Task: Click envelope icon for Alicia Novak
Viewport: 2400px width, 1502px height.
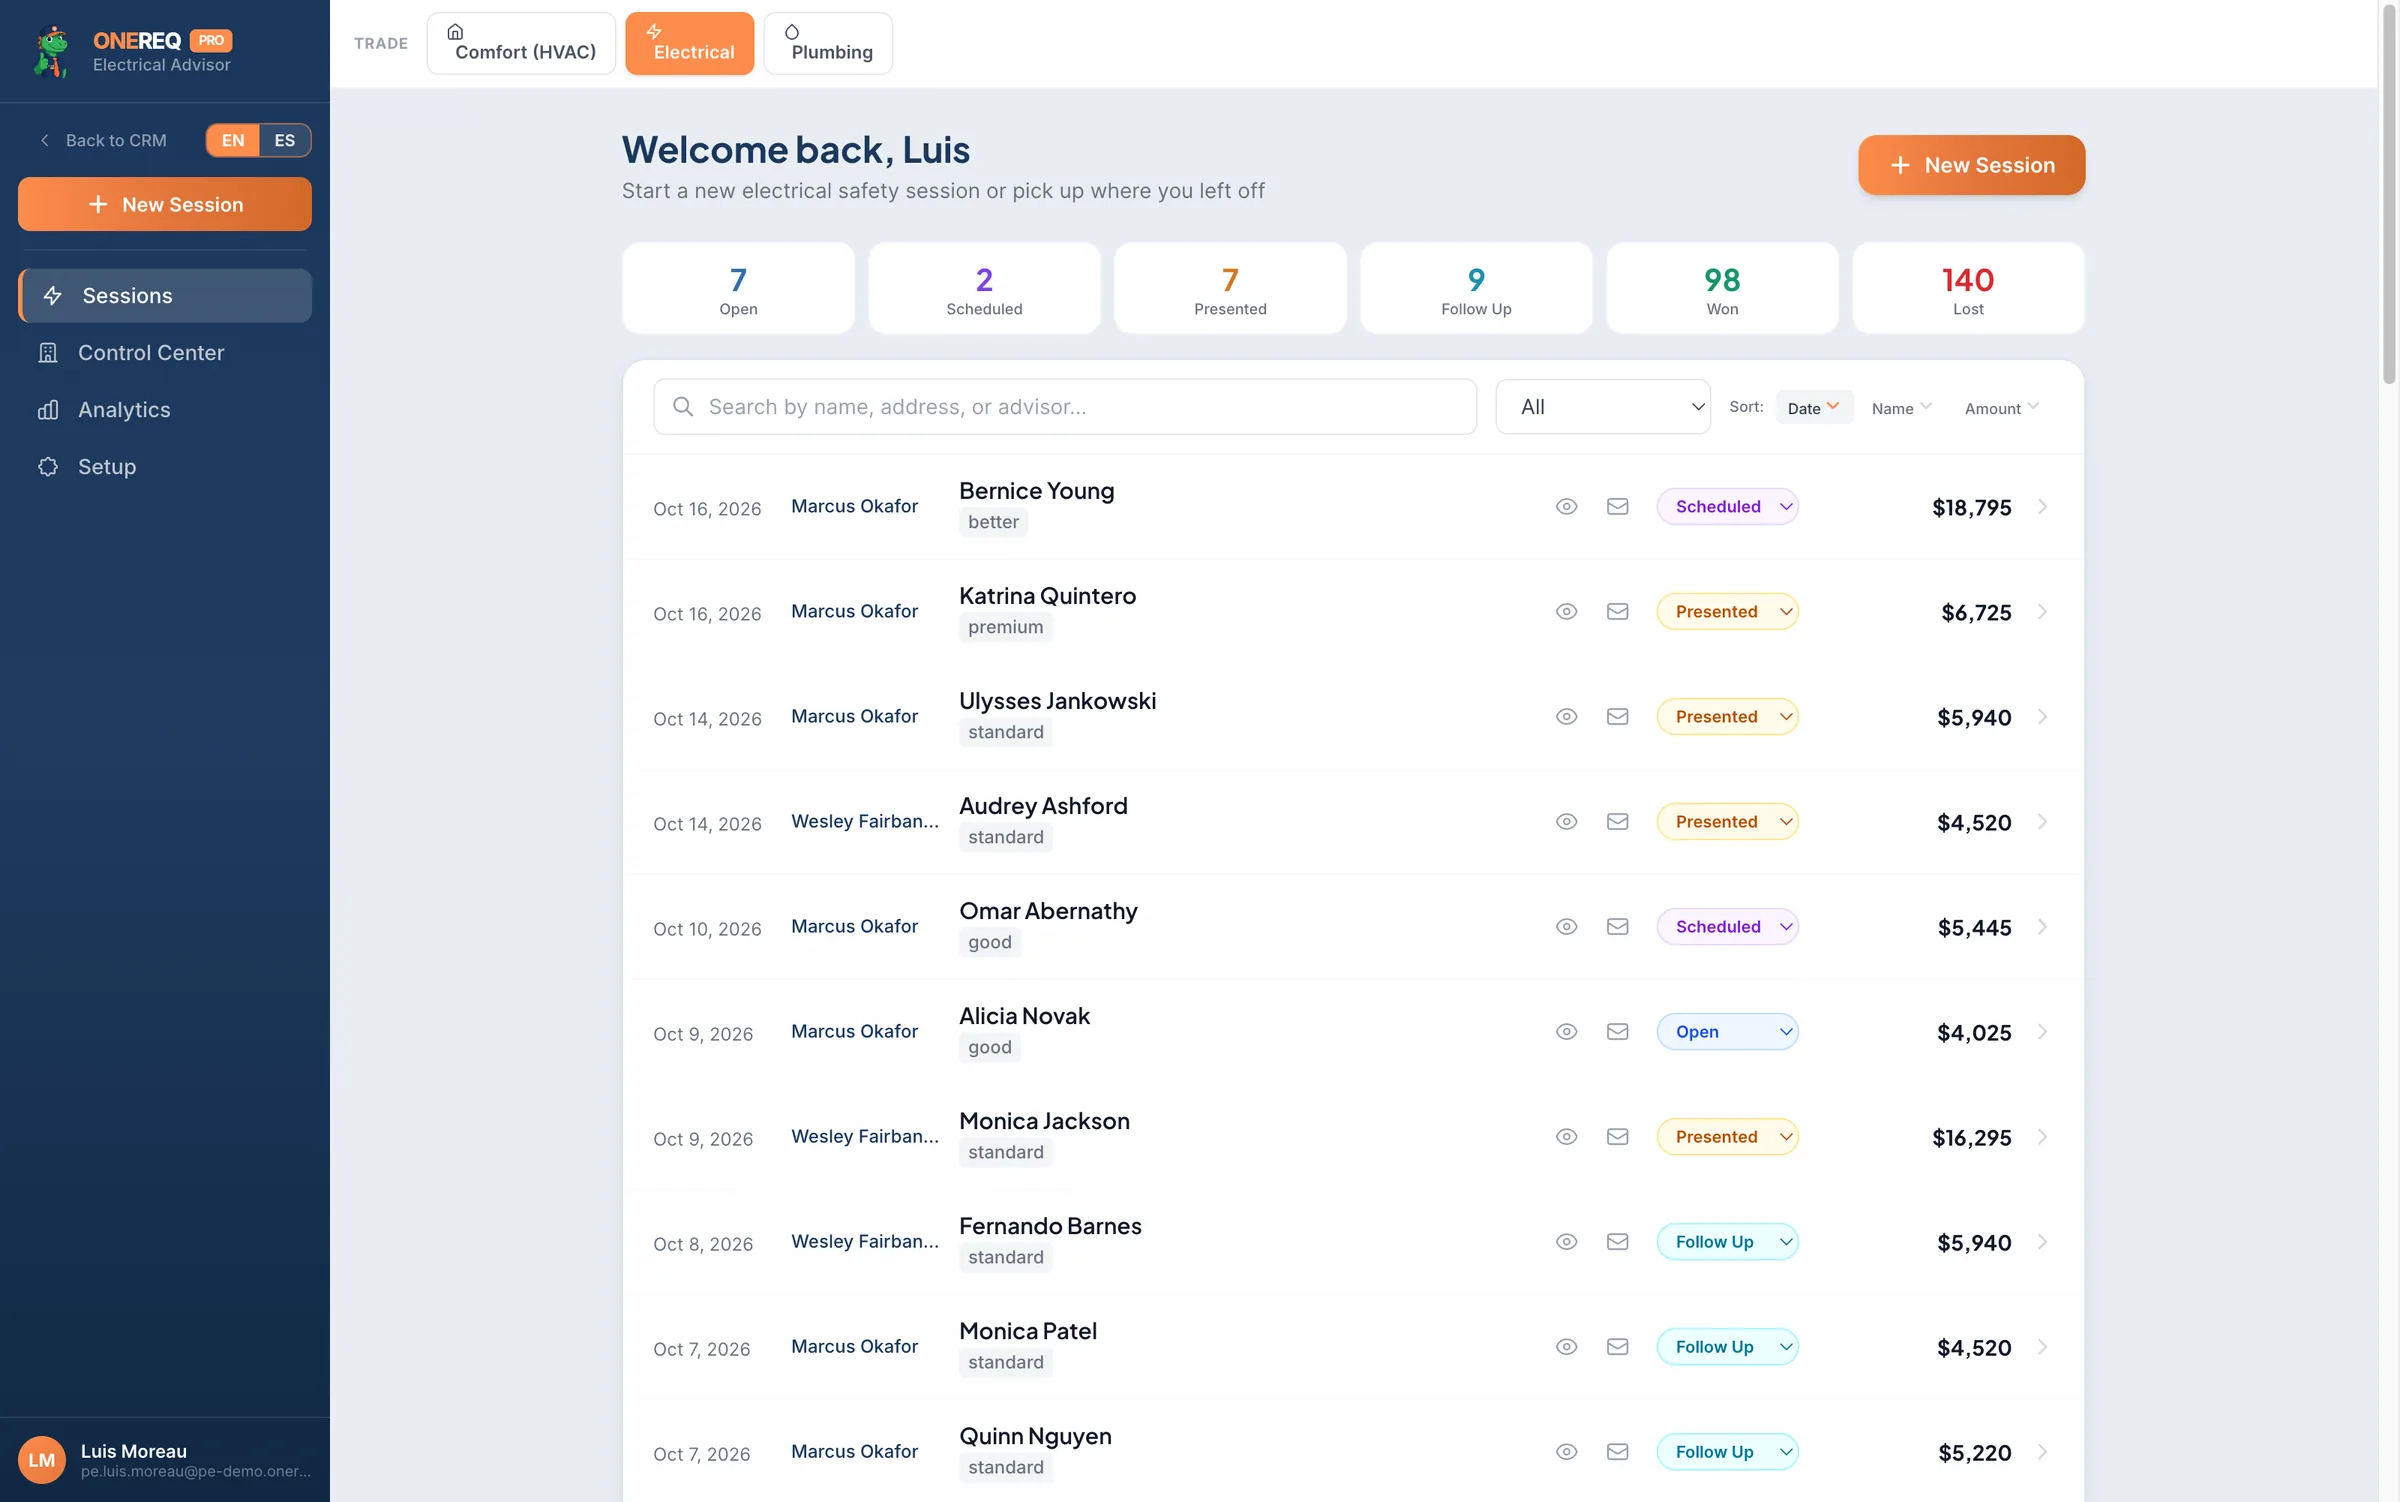Action: (1617, 1032)
